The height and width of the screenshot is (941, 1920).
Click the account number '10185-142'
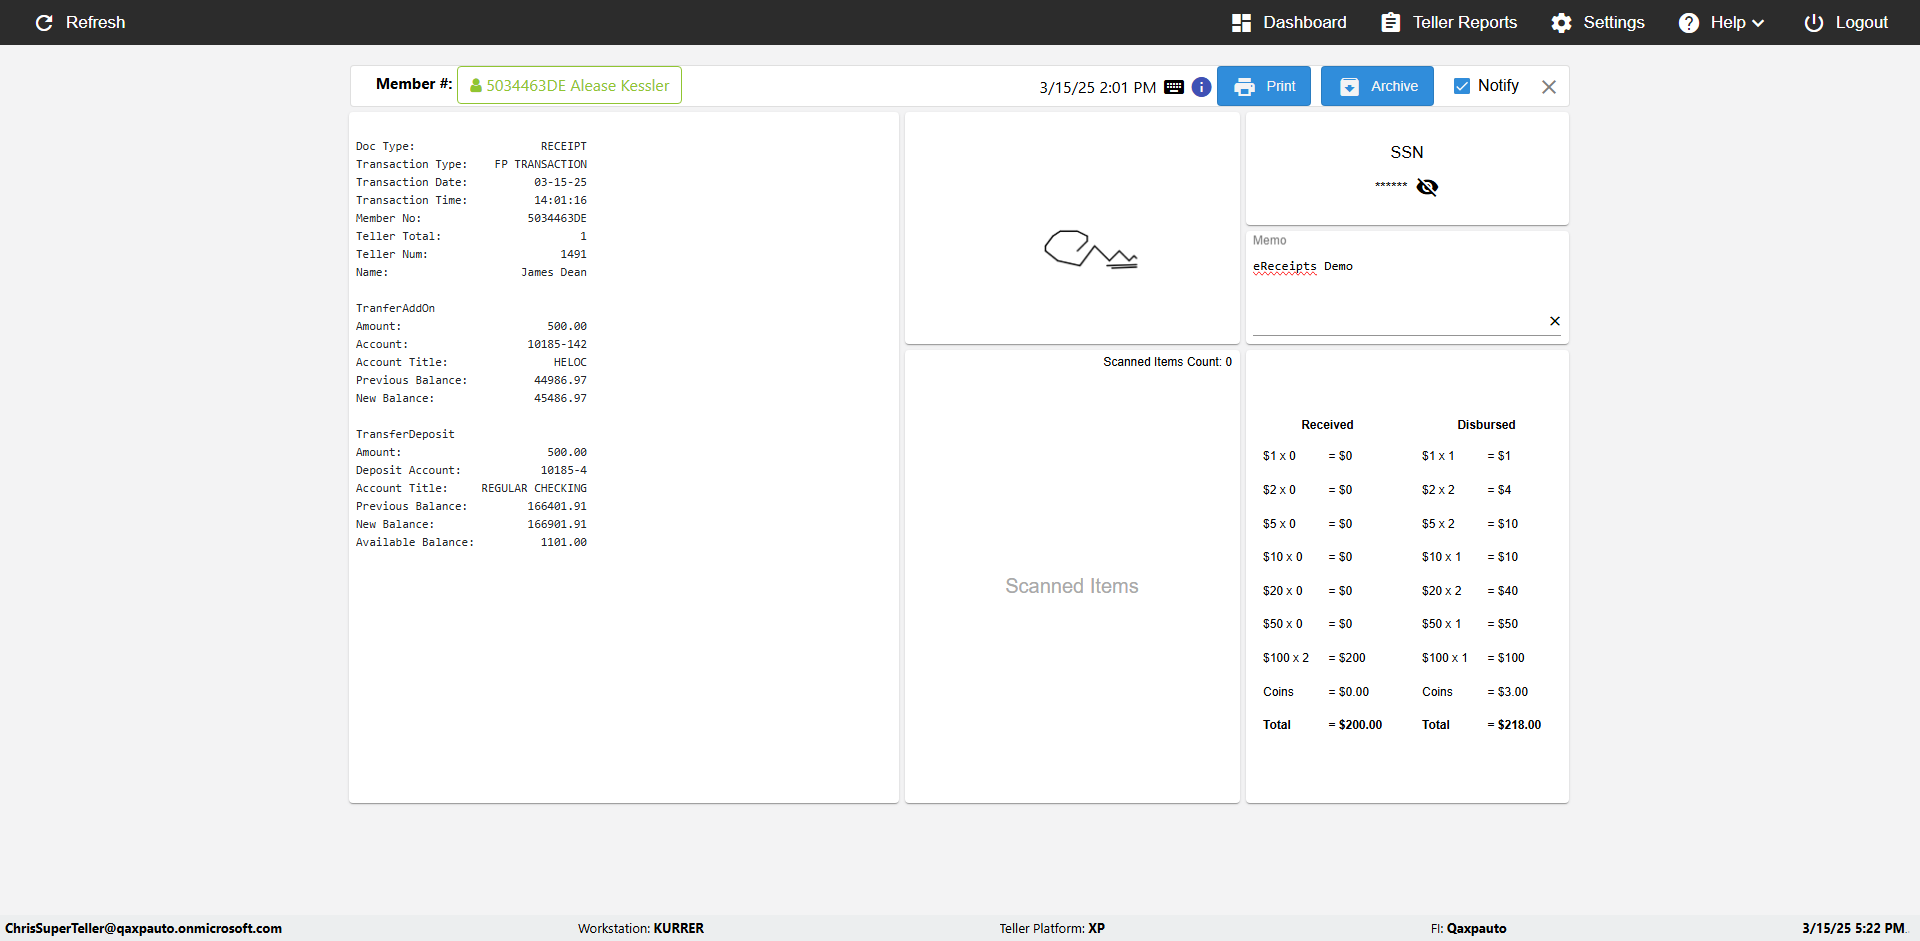coord(557,344)
